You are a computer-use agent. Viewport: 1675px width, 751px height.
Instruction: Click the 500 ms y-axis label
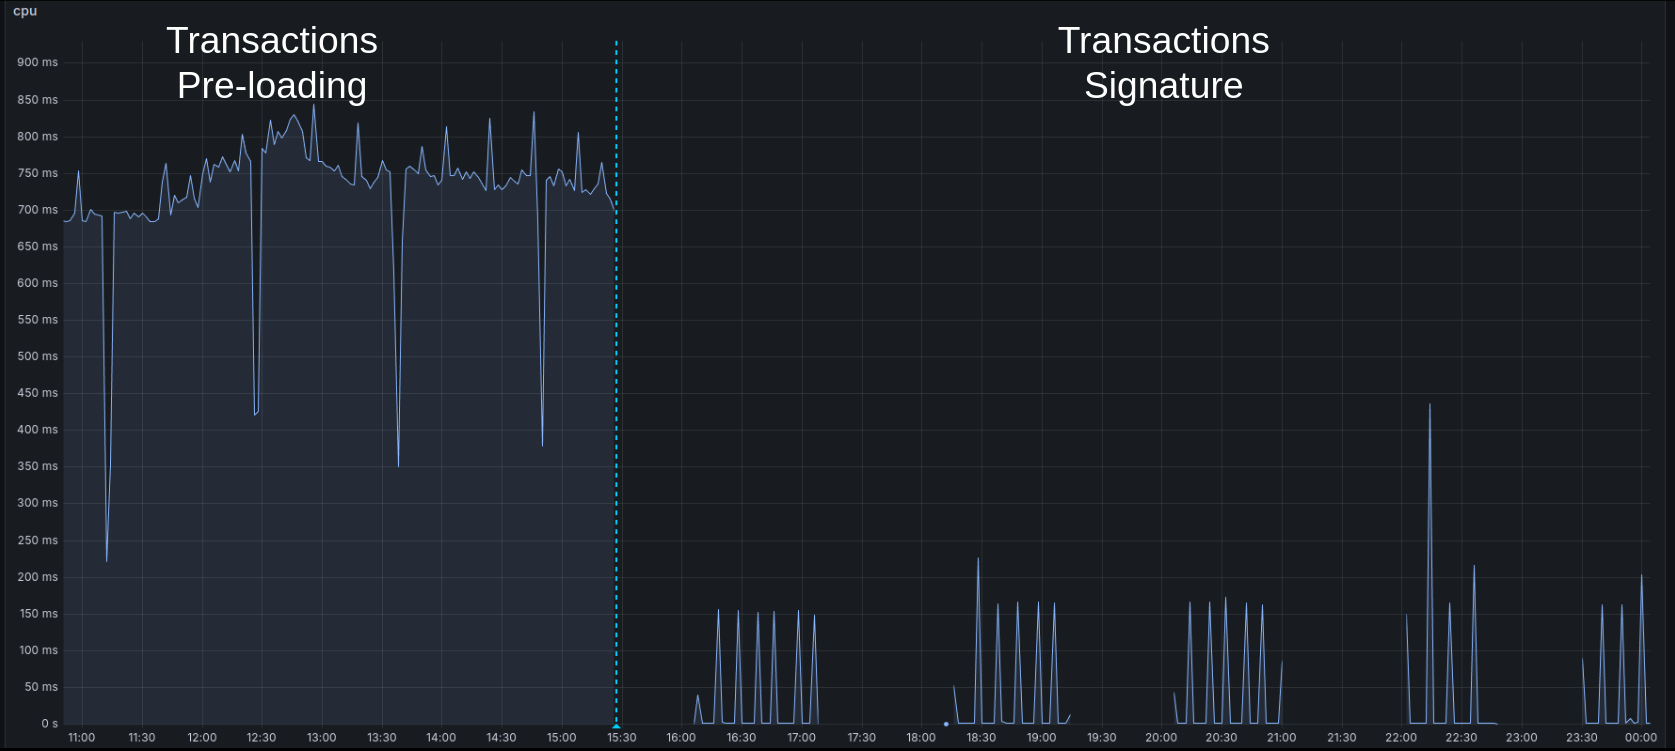(37, 356)
